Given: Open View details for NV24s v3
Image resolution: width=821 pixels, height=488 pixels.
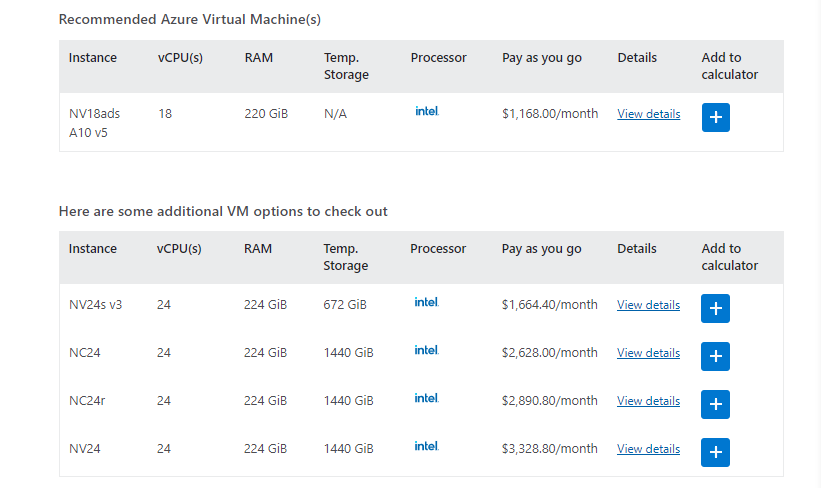Looking at the screenshot, I should point(648,305).
